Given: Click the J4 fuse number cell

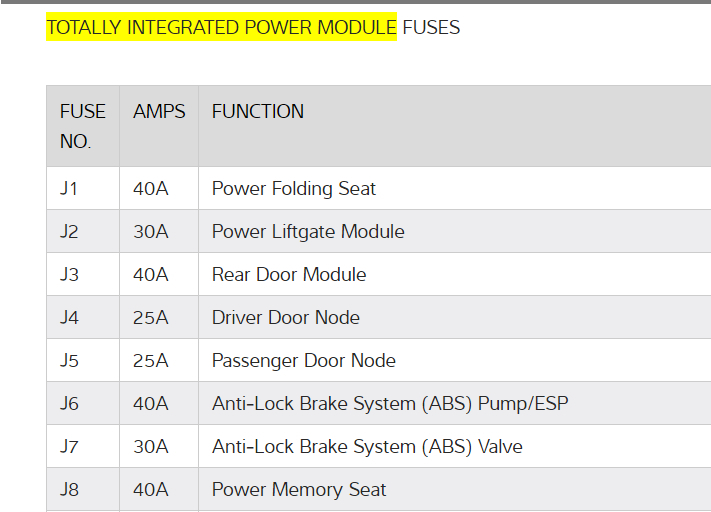Looking at the screenshot, I should tap(69, 317).
